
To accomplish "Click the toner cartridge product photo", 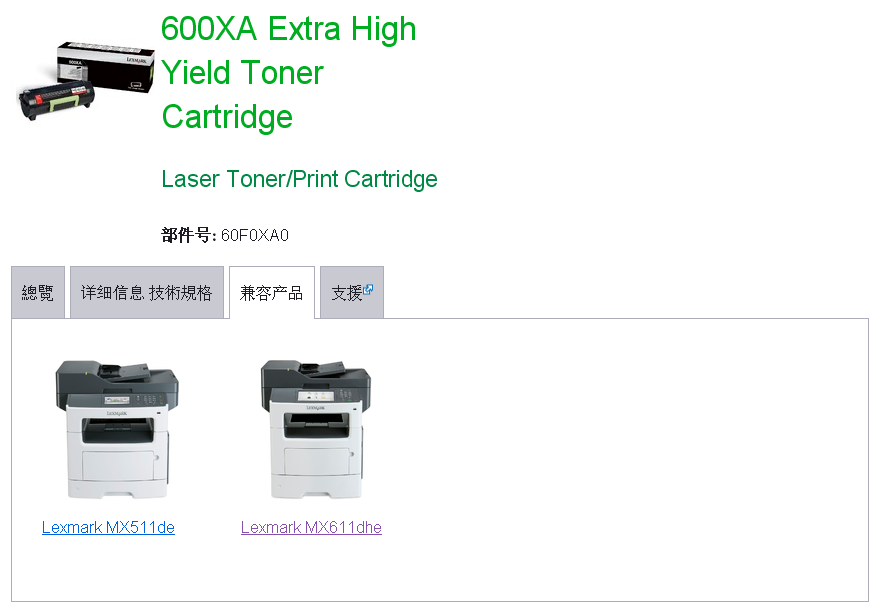I will click(86, 80).
